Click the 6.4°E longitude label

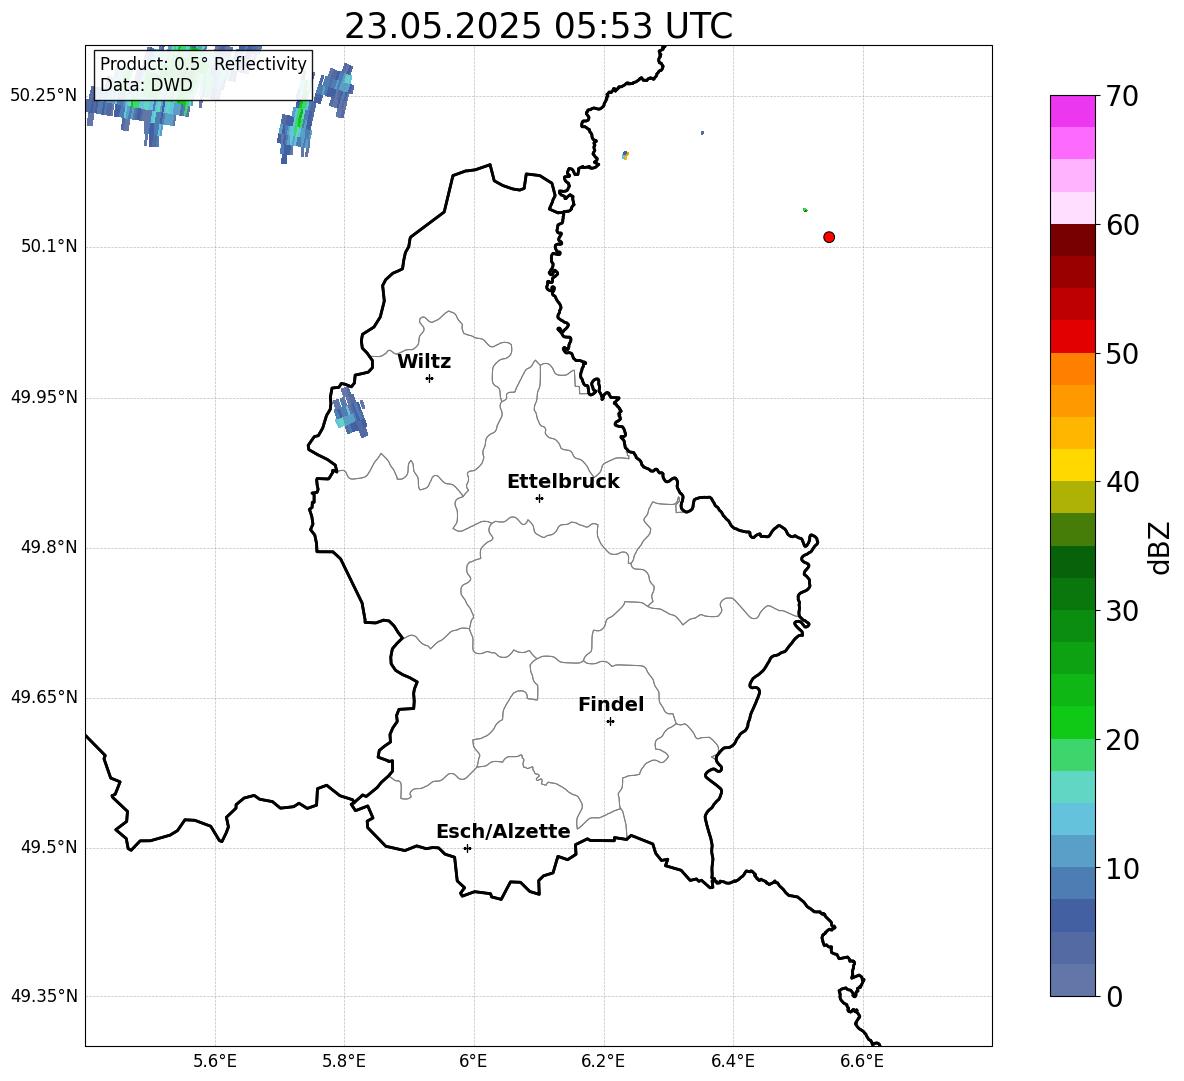[x=732, y=1061]
